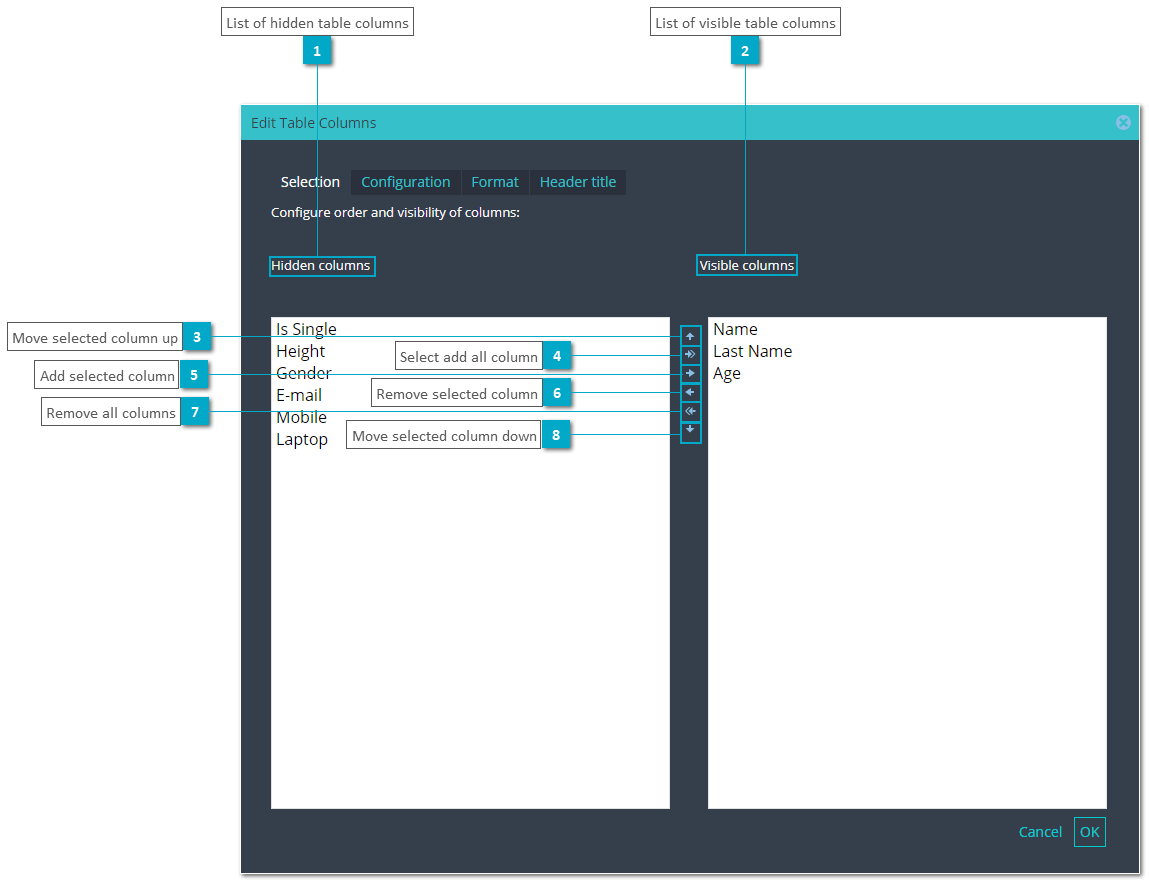
Task: Select "Laptop" in the hidden columns list
Action: (x=302, y=439)
